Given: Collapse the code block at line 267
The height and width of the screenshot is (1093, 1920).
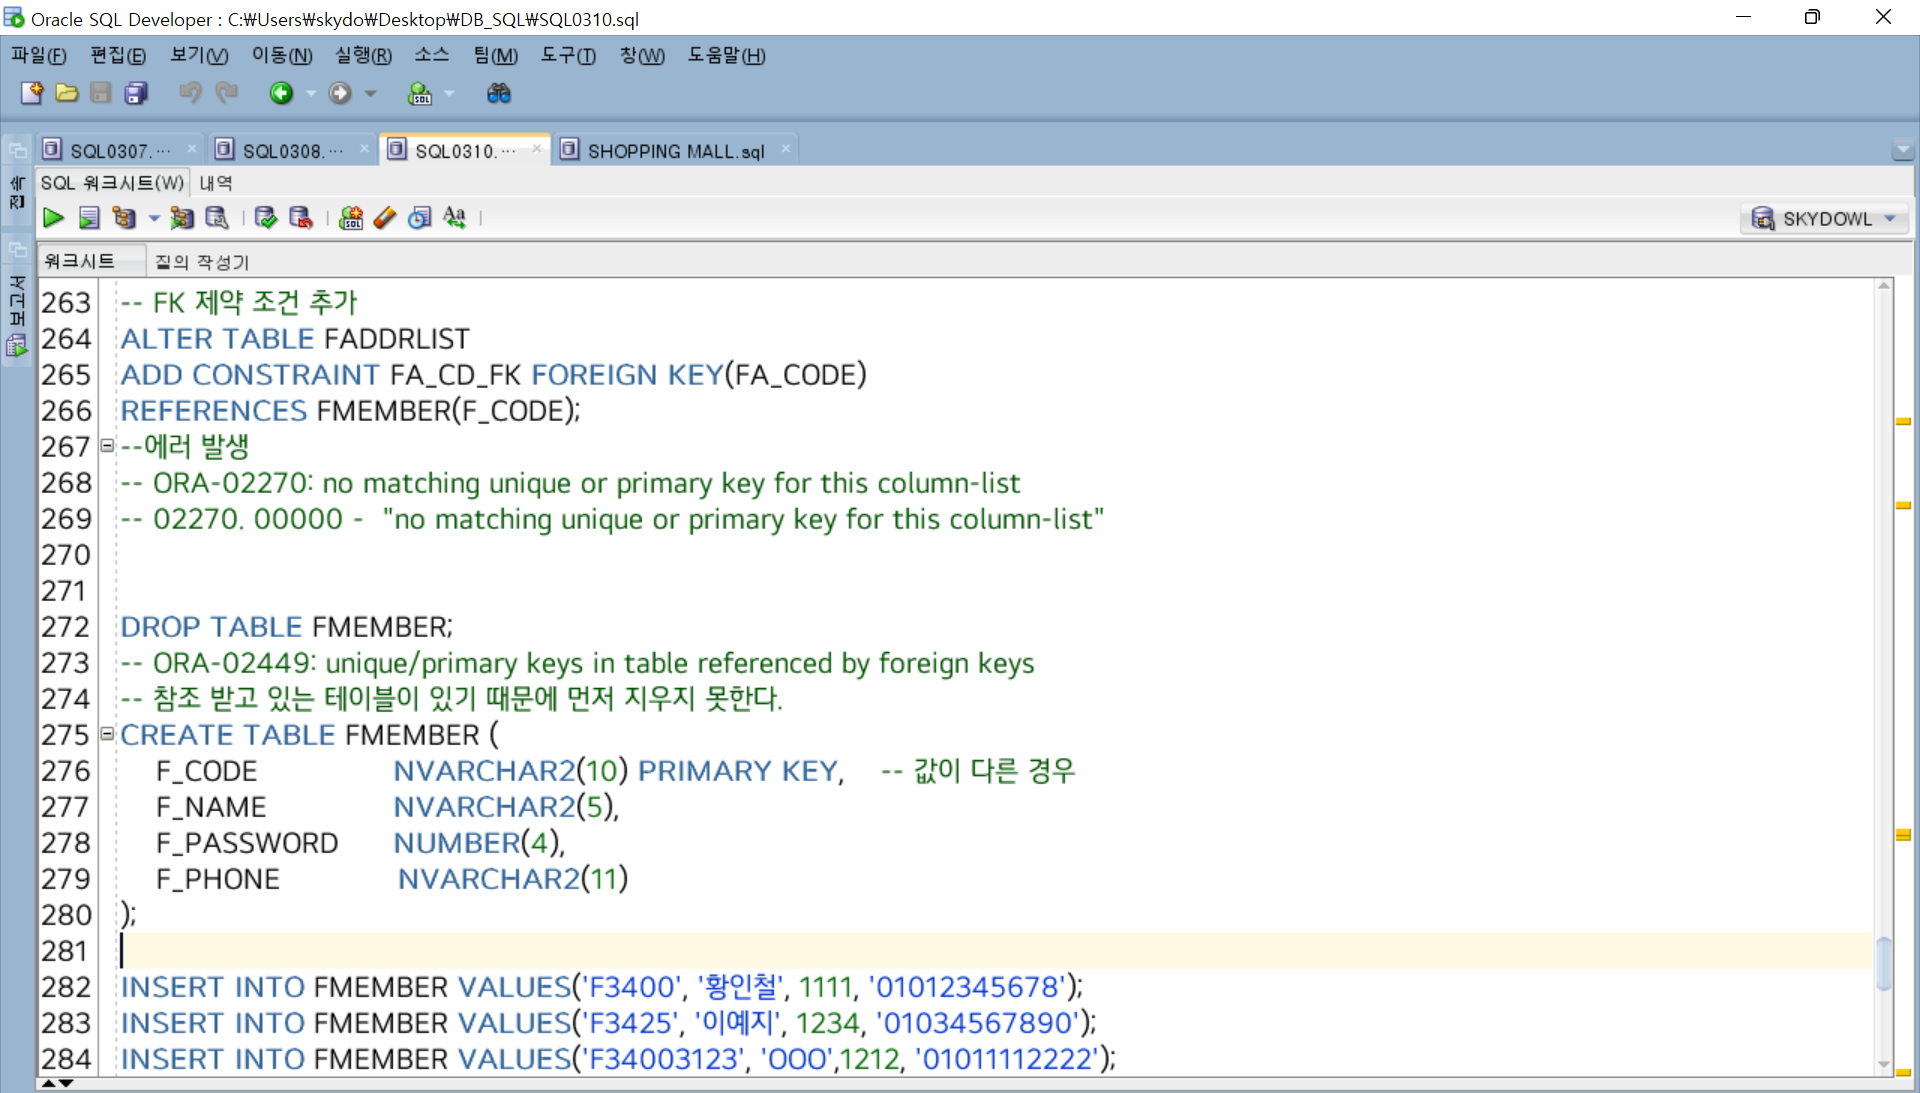Looking at the screenshot, I should pyautogui.click(x=107, y=446).
